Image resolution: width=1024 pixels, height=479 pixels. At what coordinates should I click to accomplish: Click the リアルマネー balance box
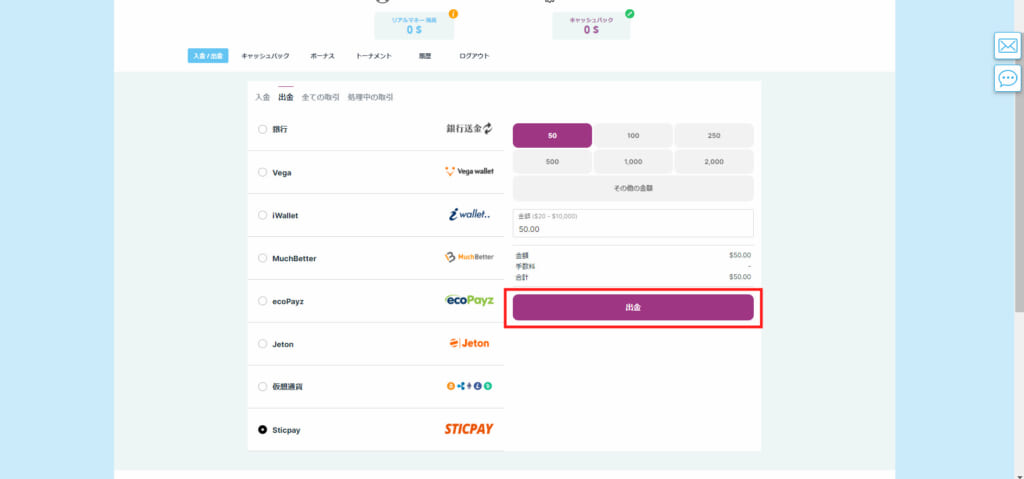(414, 25)
